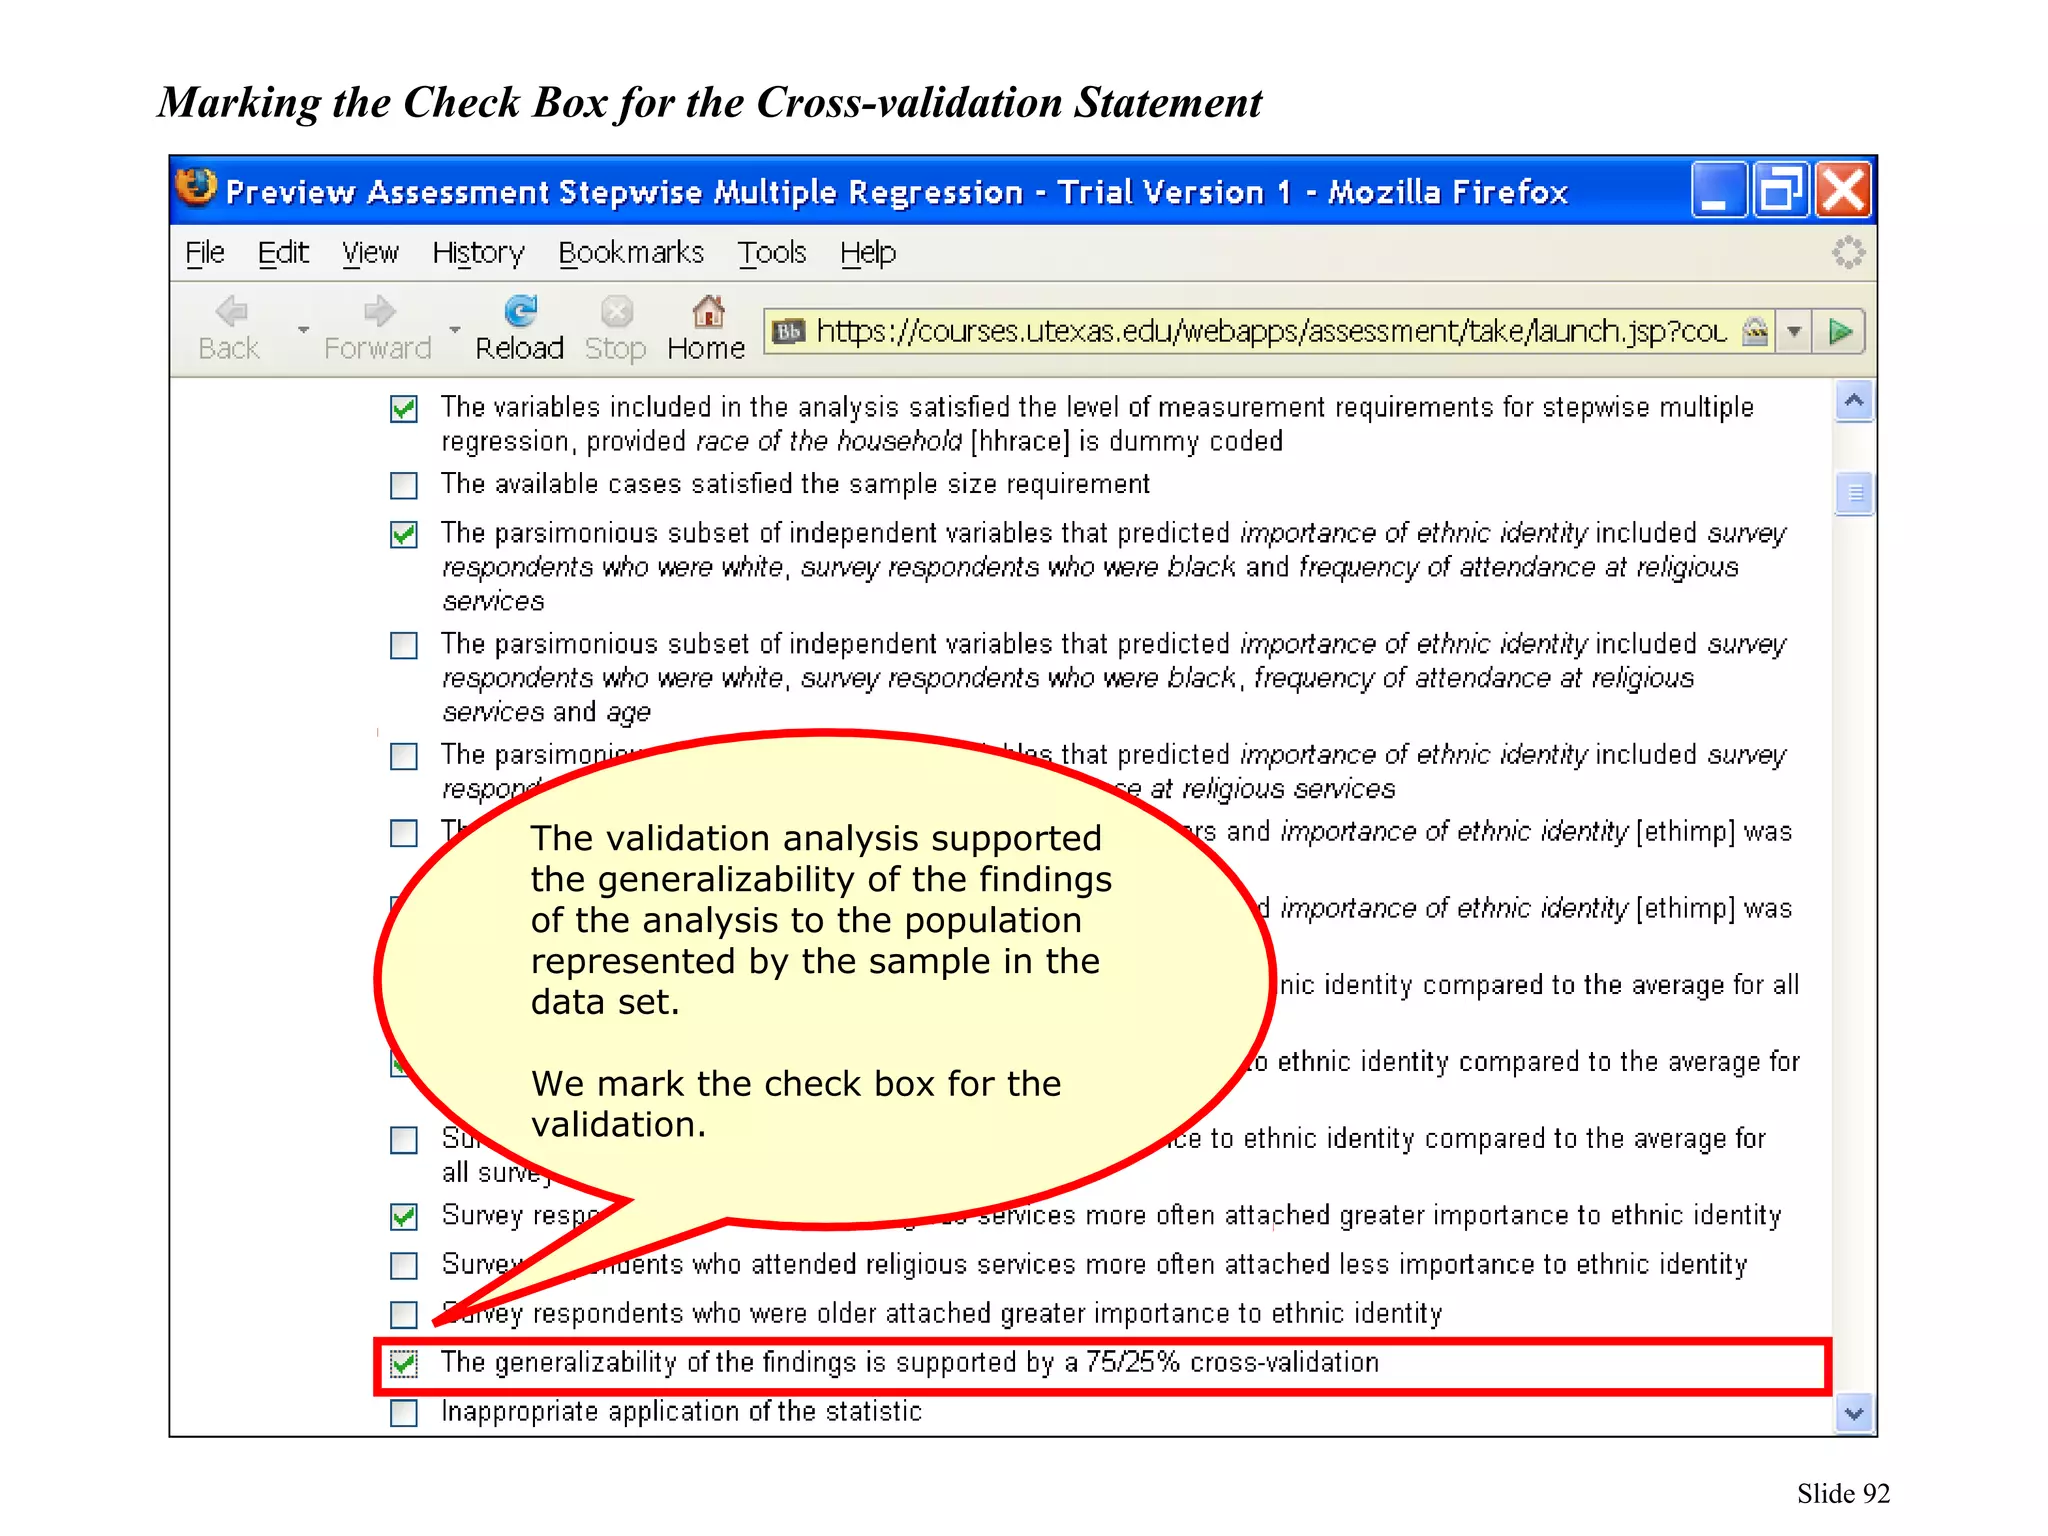Viewport: 2048px width, 1536px height.
Task: Uncheck the level of measurement requirements checkbox
Action: (x=404, y=409)
